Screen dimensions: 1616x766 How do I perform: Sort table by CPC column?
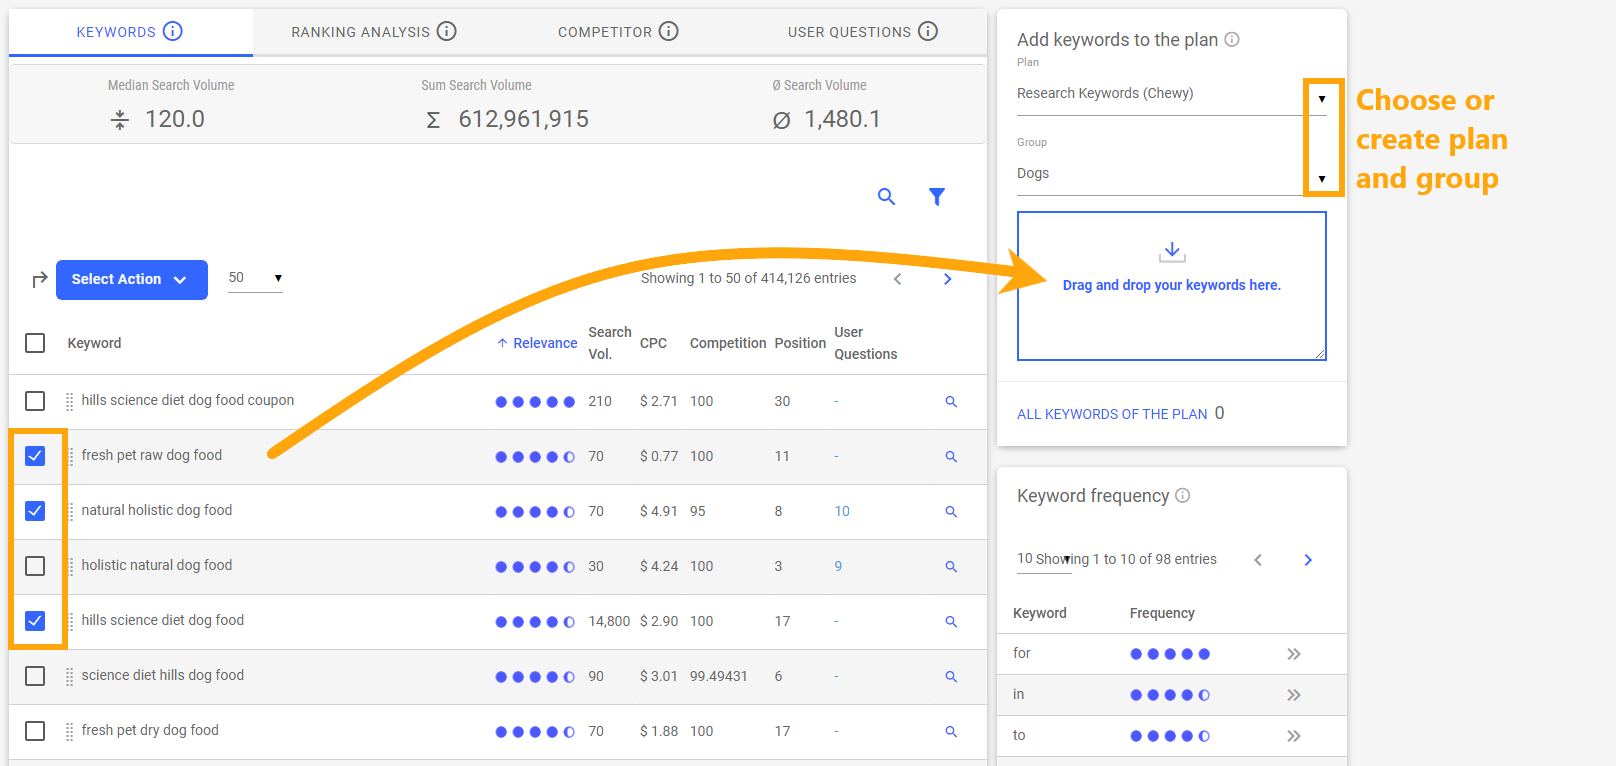point(653,343)
